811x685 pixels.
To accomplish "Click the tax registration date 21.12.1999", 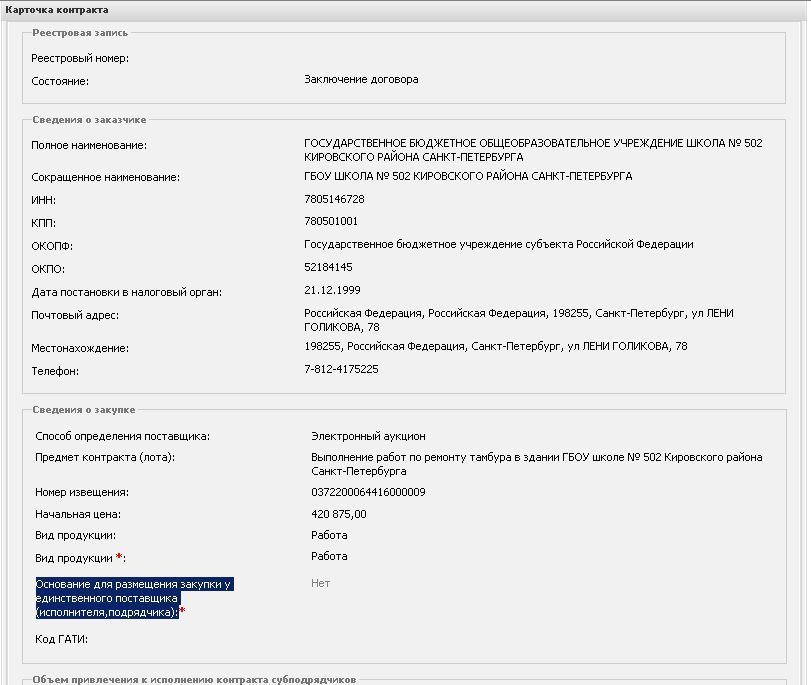I will 331,292.
